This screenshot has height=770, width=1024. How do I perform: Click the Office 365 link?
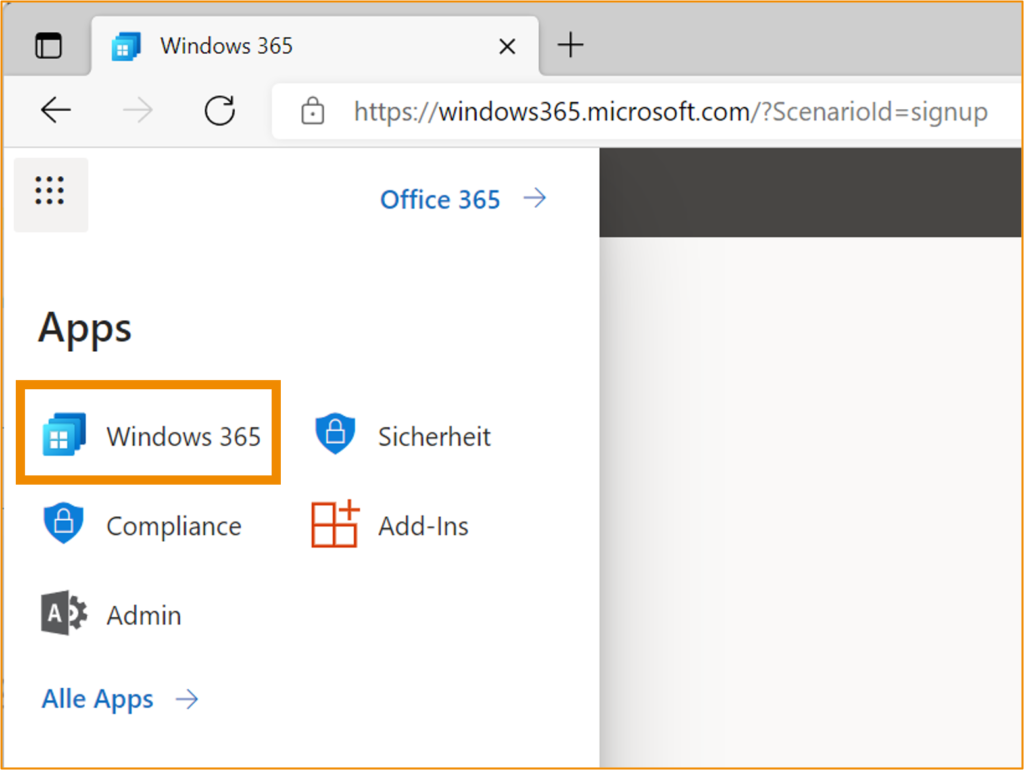click(440, 199)
